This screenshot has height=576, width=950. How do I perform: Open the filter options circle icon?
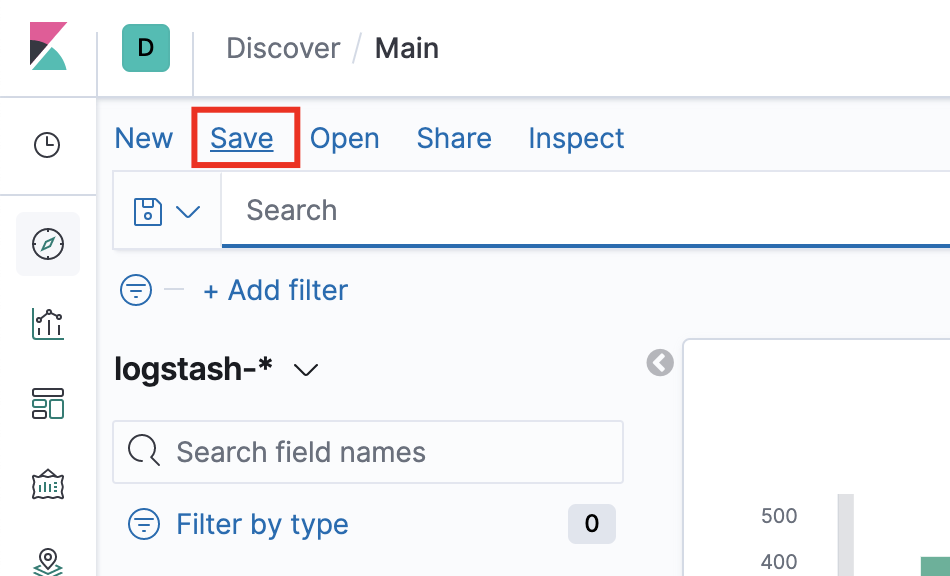click(136, 291)
